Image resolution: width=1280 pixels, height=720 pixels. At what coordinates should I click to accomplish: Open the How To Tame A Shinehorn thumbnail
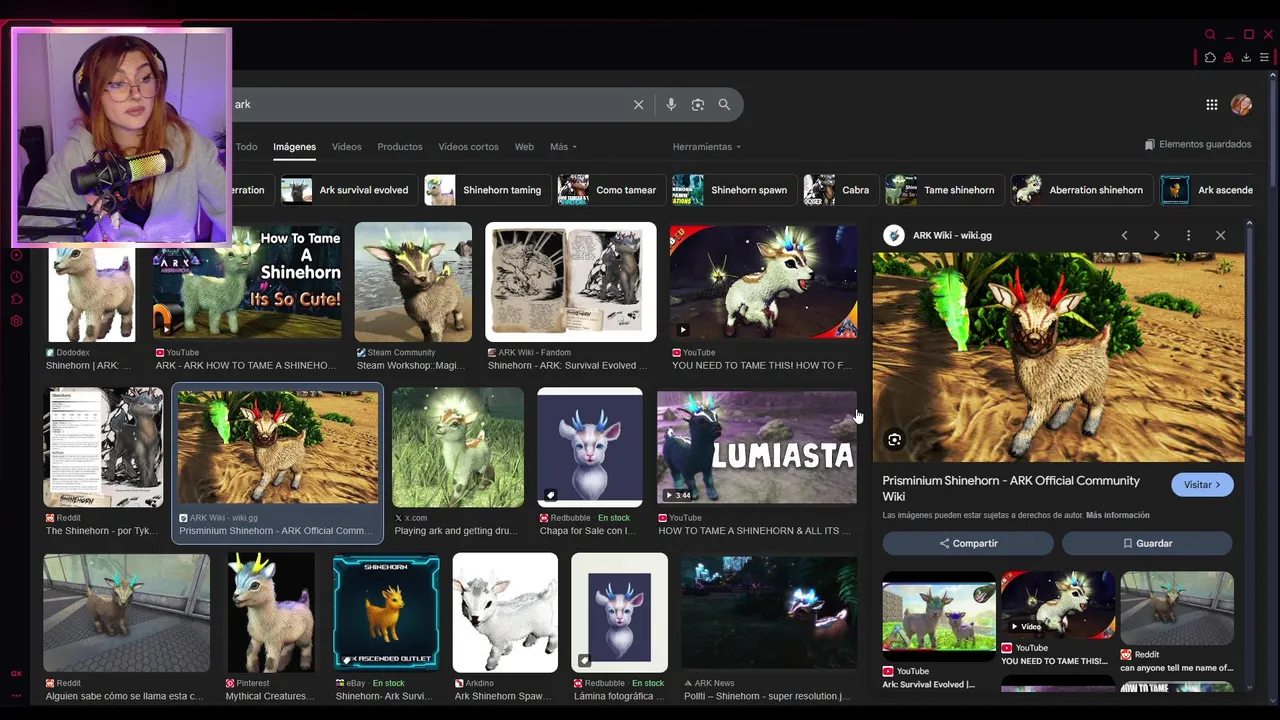point(247,282)
